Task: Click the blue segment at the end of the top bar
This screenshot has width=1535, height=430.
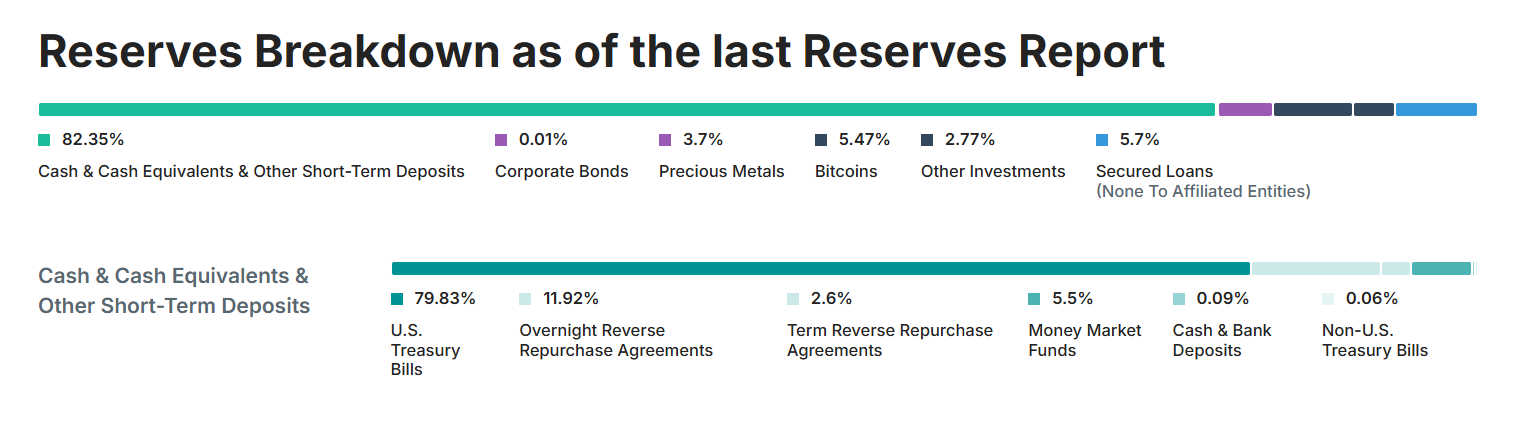Action: (x=1436, y=109)
